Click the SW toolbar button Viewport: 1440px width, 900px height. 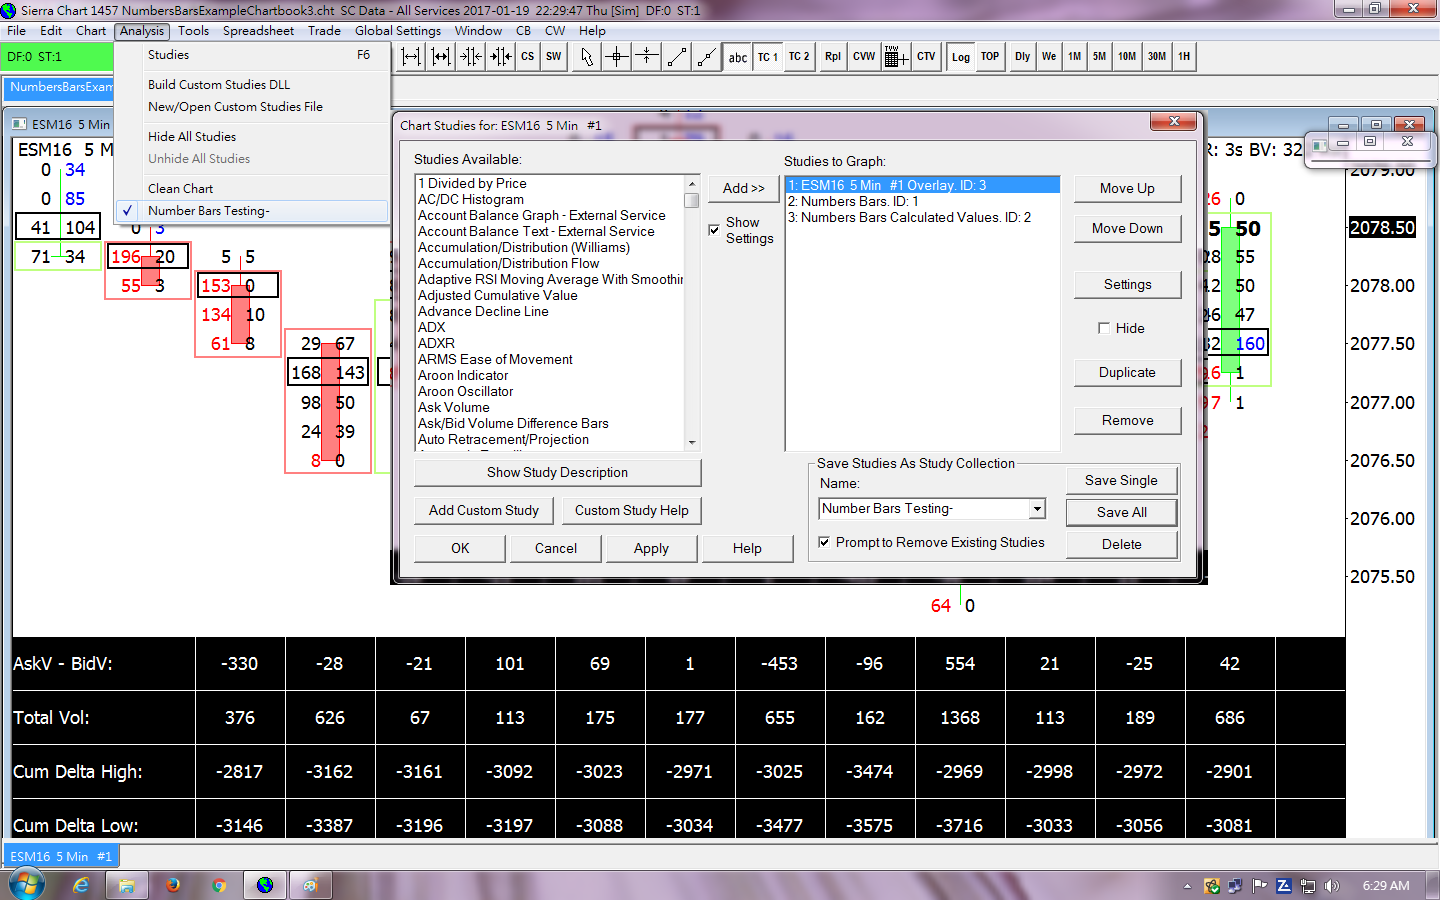point(554,57)
